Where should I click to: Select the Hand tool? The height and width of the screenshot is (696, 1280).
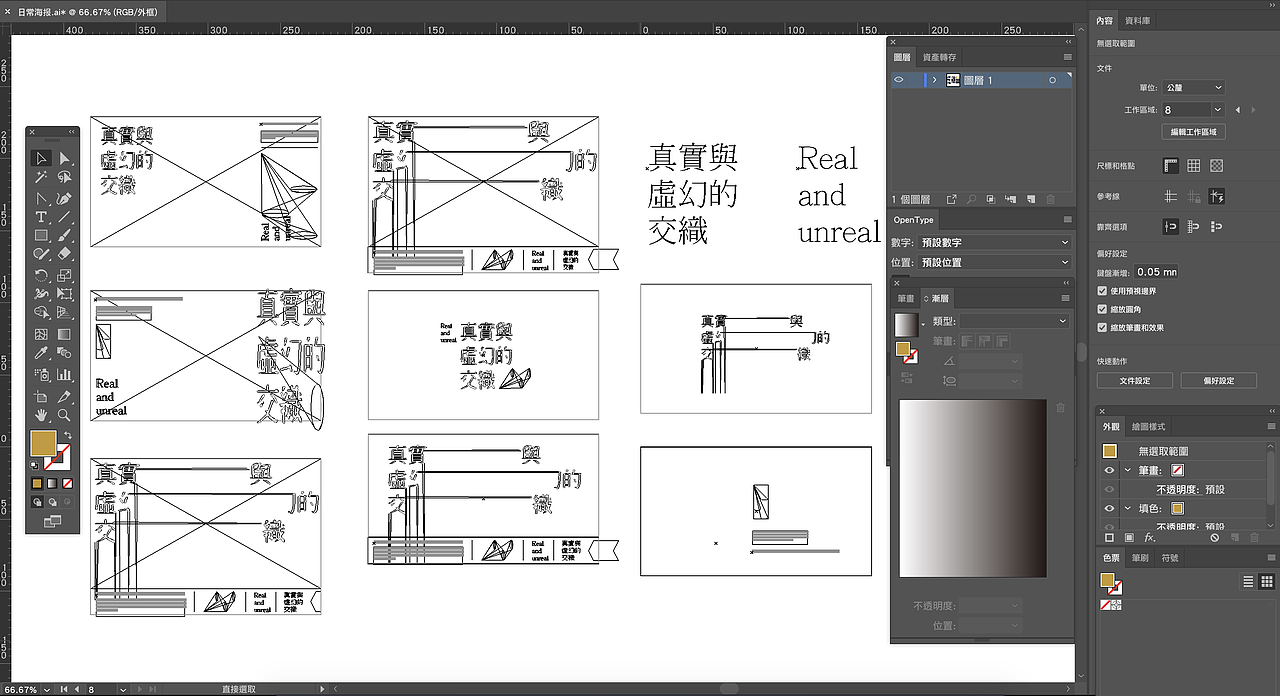[x=41, y=415]
